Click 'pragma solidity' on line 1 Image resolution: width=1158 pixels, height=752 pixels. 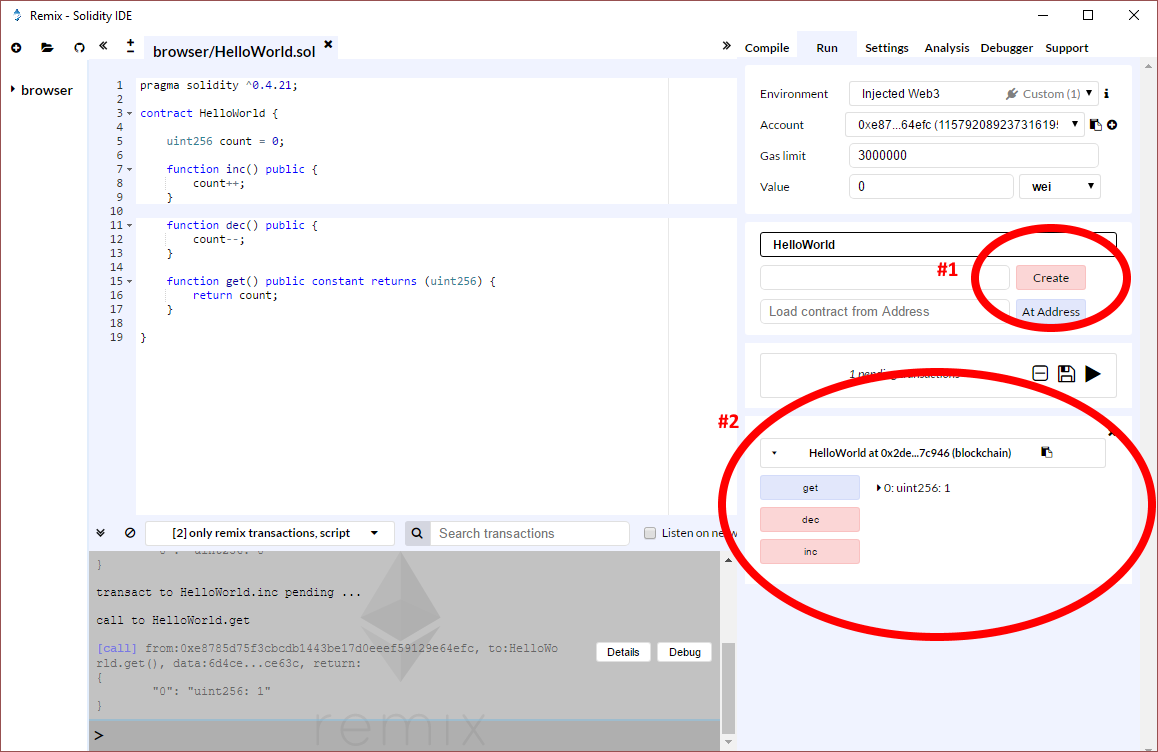pyautogui.click(x=189, y=86)
